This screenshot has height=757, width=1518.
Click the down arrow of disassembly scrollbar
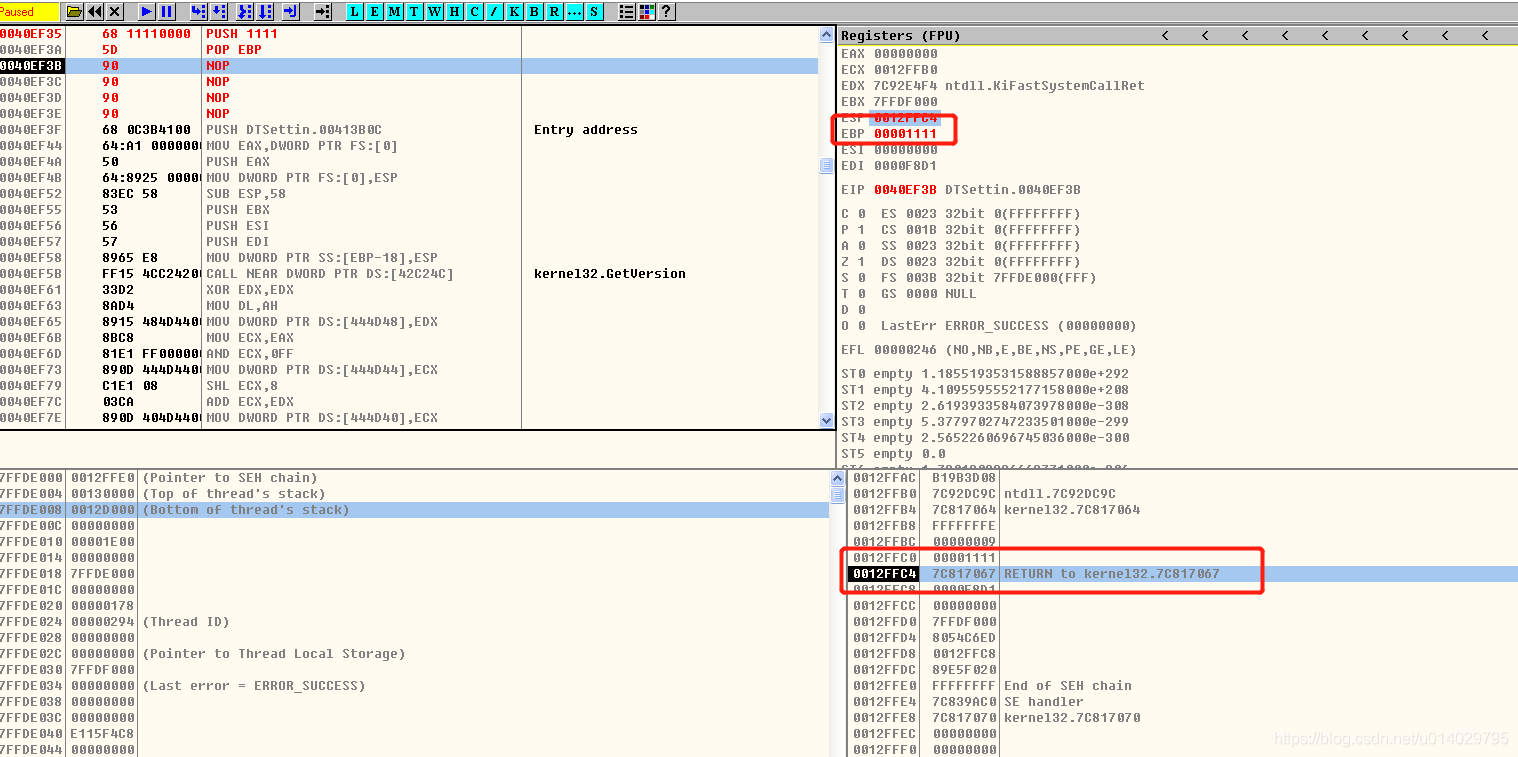(826, 421)
